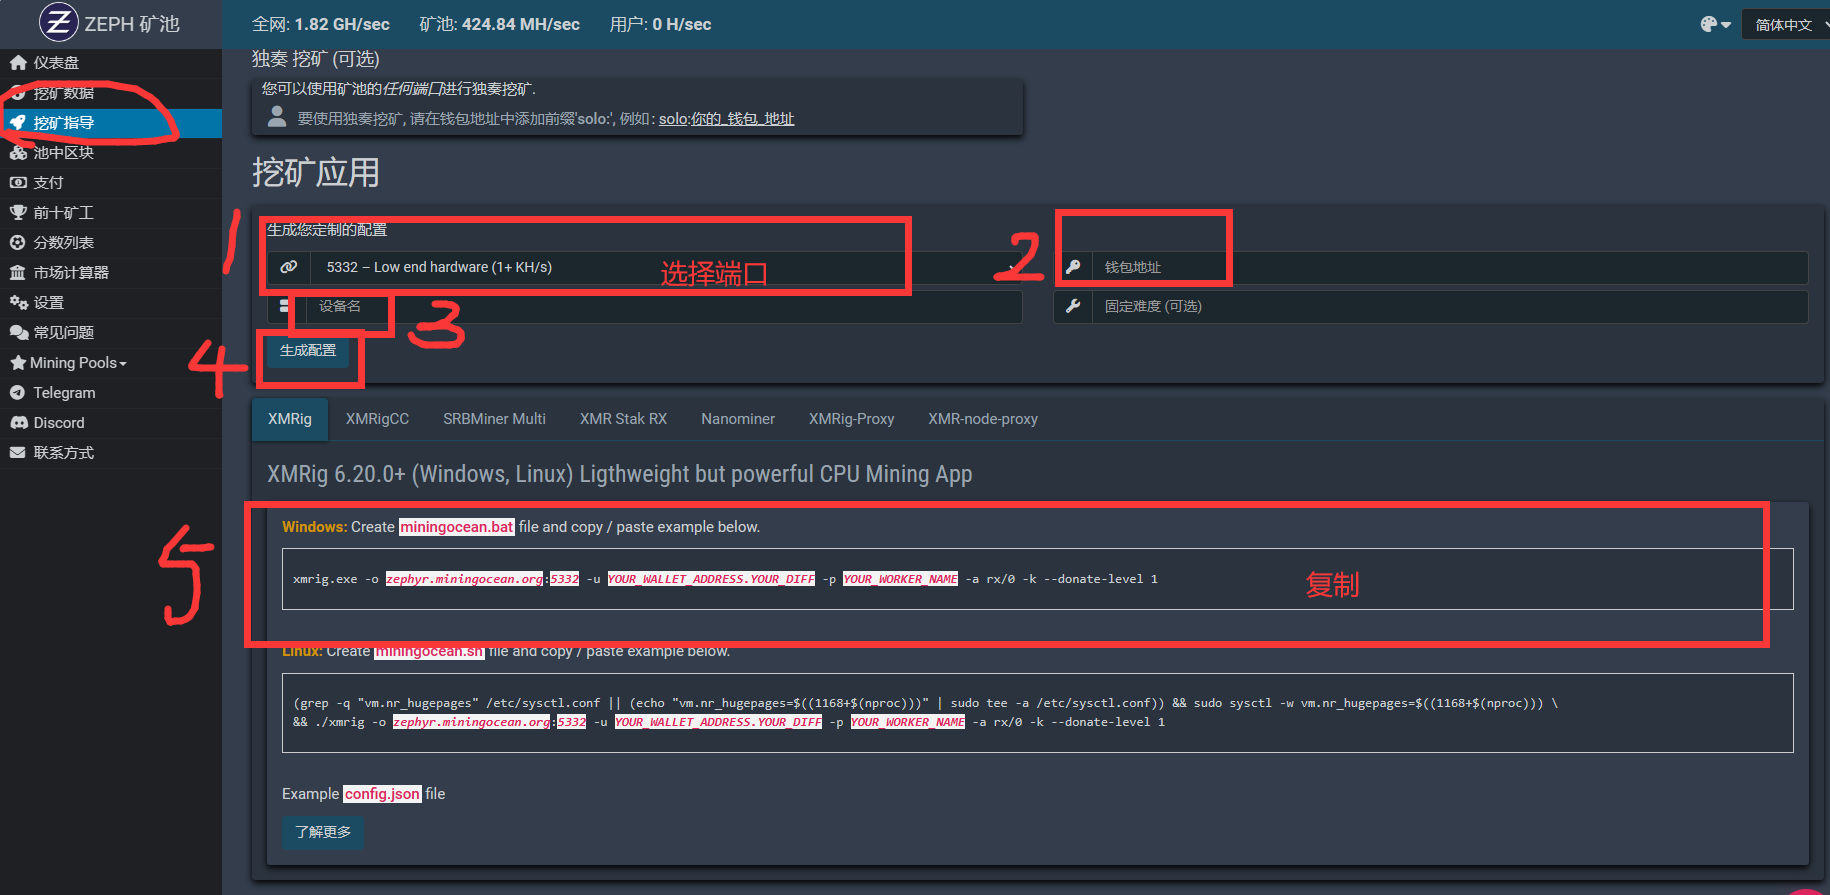The width and height of the screenshot is (1830, 895).
Task: Open the theme palette dropdown
Action: [1715, 24]
